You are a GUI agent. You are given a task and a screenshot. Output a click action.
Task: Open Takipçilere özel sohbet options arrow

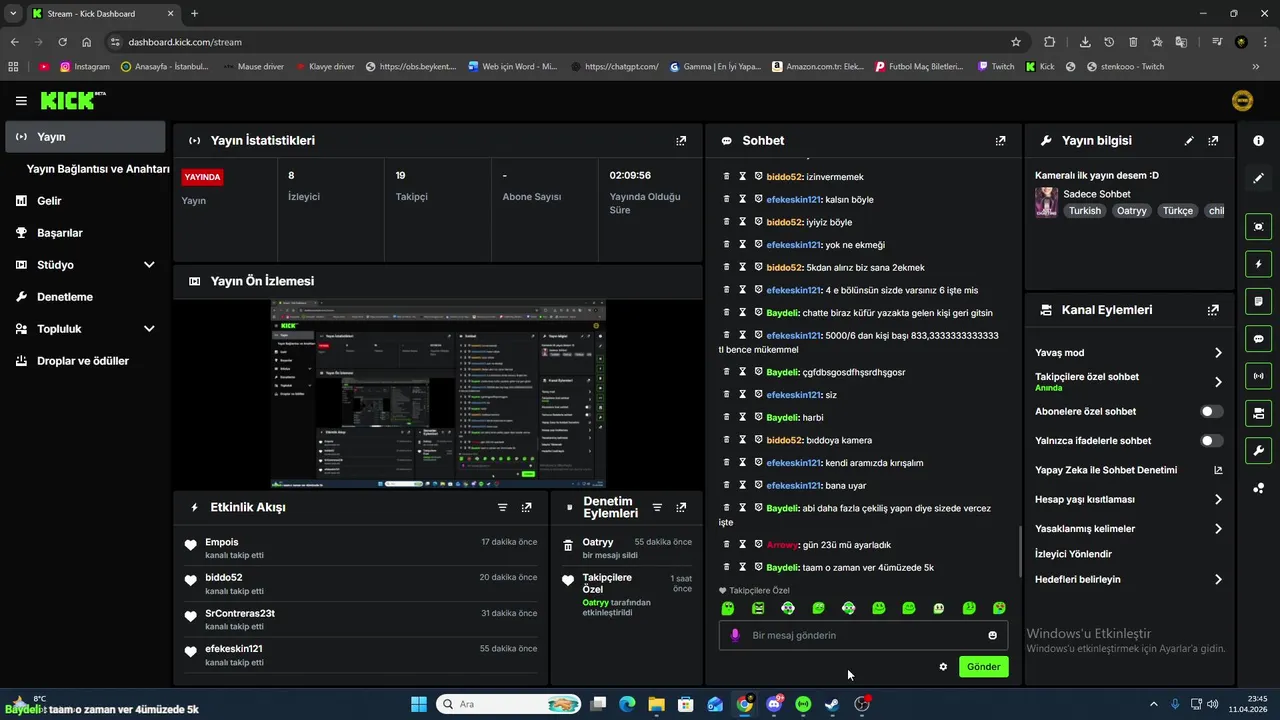click(1218, 382)
